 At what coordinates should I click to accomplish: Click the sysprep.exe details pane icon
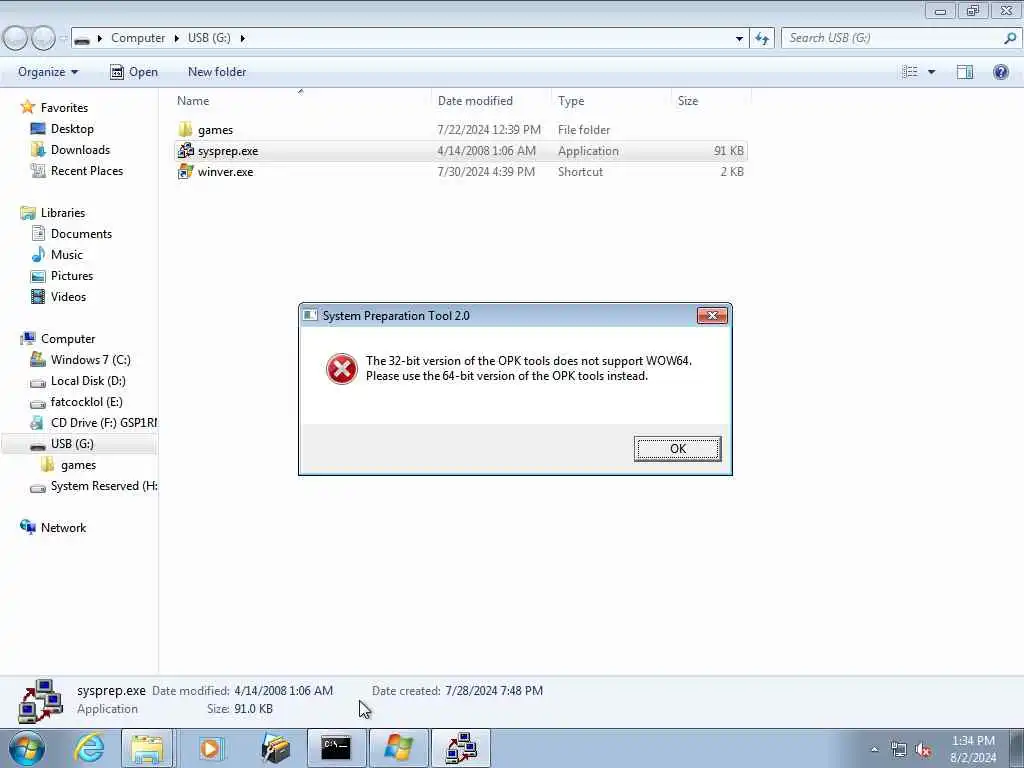coord(40,701)
